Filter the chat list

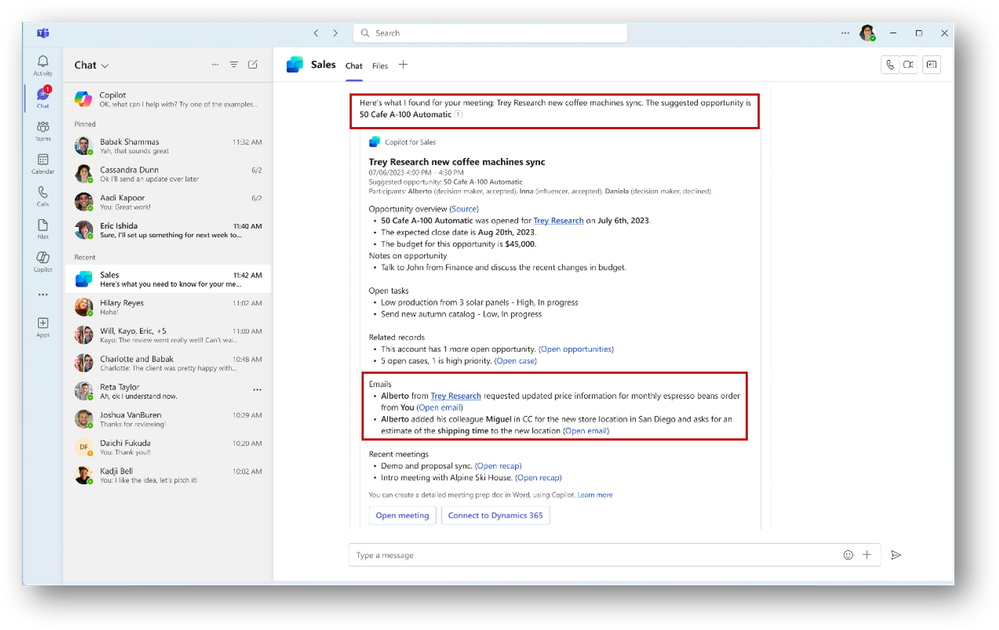click(234, 64)
